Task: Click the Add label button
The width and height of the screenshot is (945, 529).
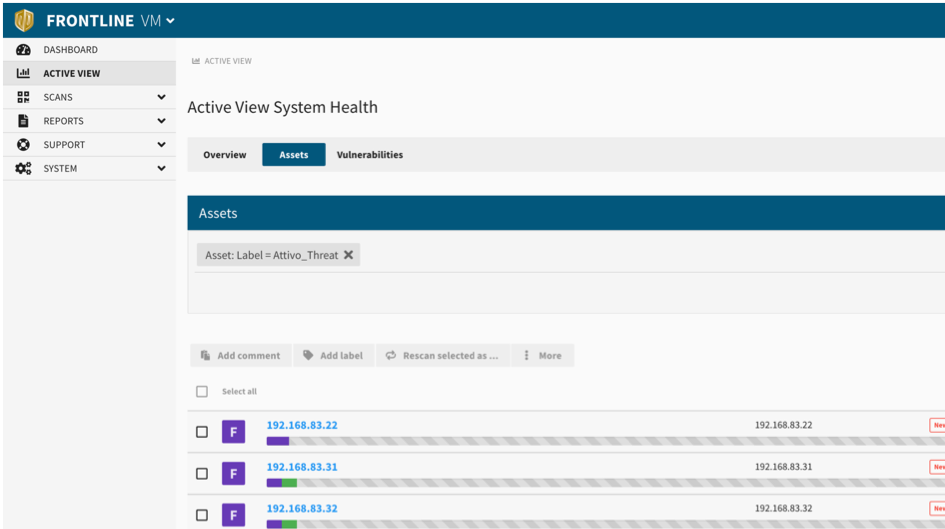Action: click(x=333, y=355)
